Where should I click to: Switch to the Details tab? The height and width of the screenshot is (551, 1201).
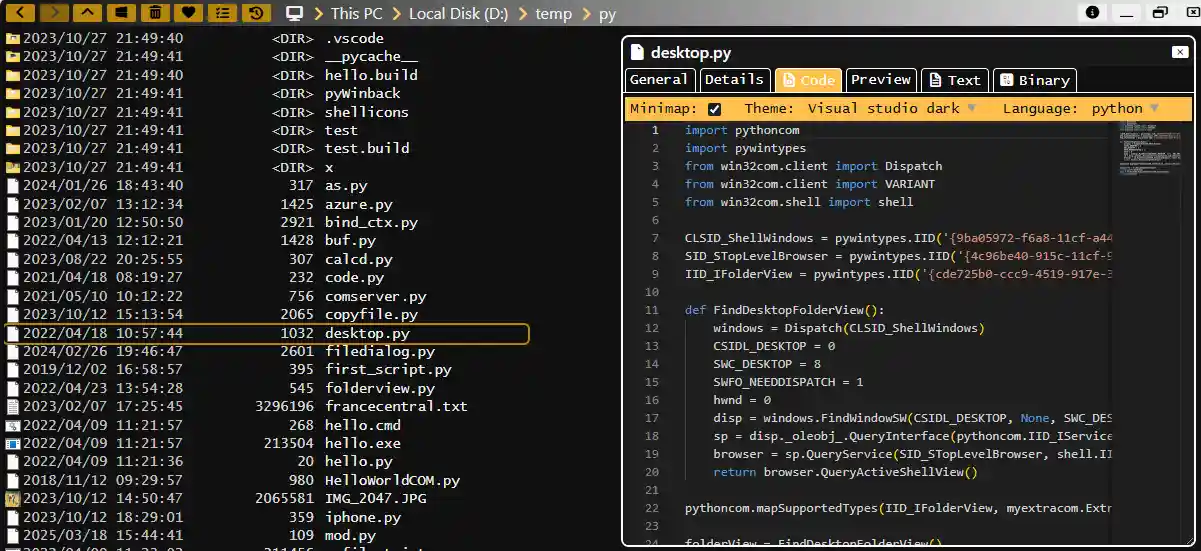tap(734, 80)
